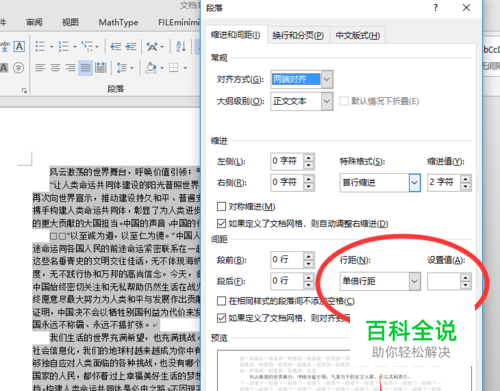Open the ribbon line spacing dropdown arrow
The image size is (500, 391).
(132, 68)
